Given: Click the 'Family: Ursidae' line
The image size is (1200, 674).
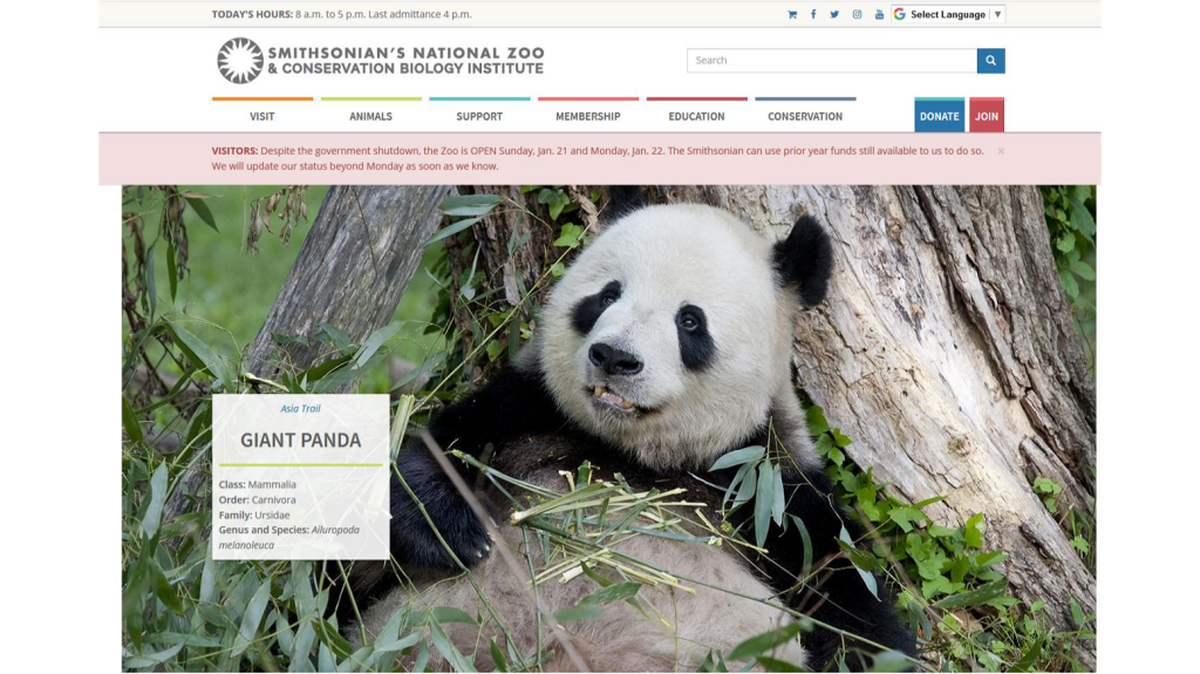Looking at the screenshot, I should tap(254, 515).
